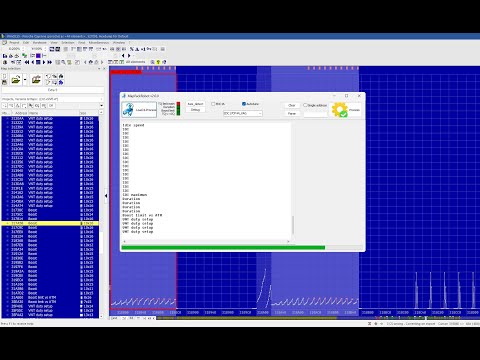Click the 'Idle speed' line in results
The image size is (480, 360).
pos(133,125)
